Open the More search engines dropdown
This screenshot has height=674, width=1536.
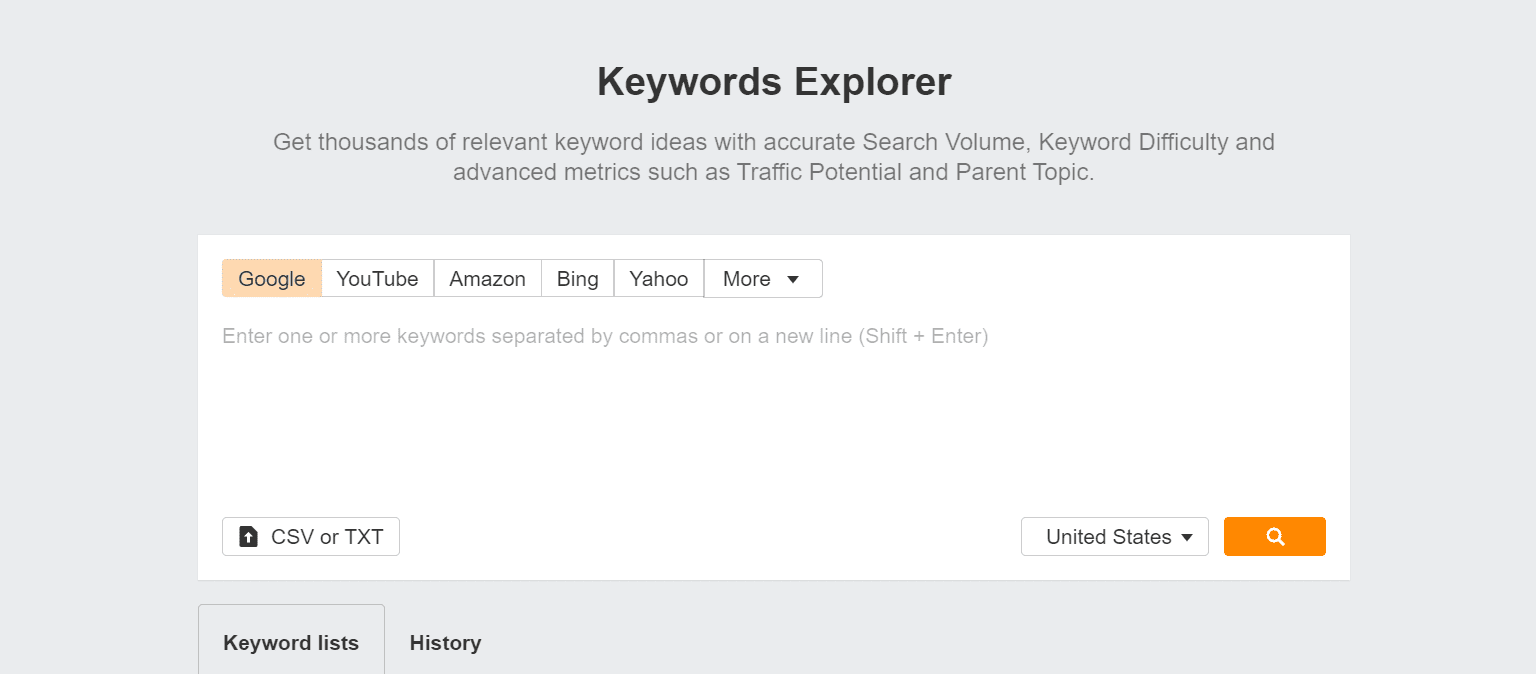pyautogui.click(x=763, y=279)
